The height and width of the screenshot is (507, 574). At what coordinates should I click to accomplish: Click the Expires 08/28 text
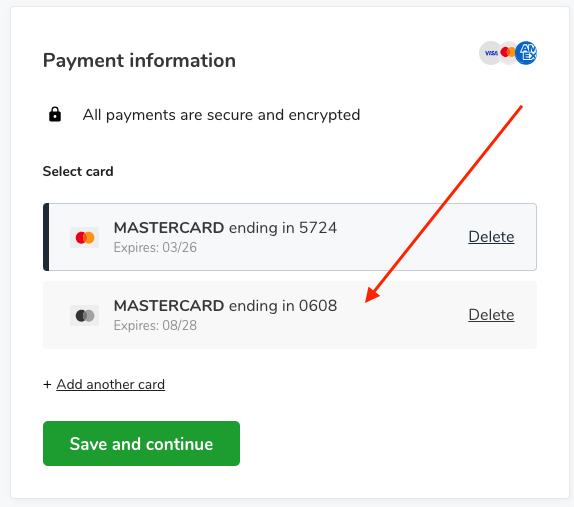point(155,325)
